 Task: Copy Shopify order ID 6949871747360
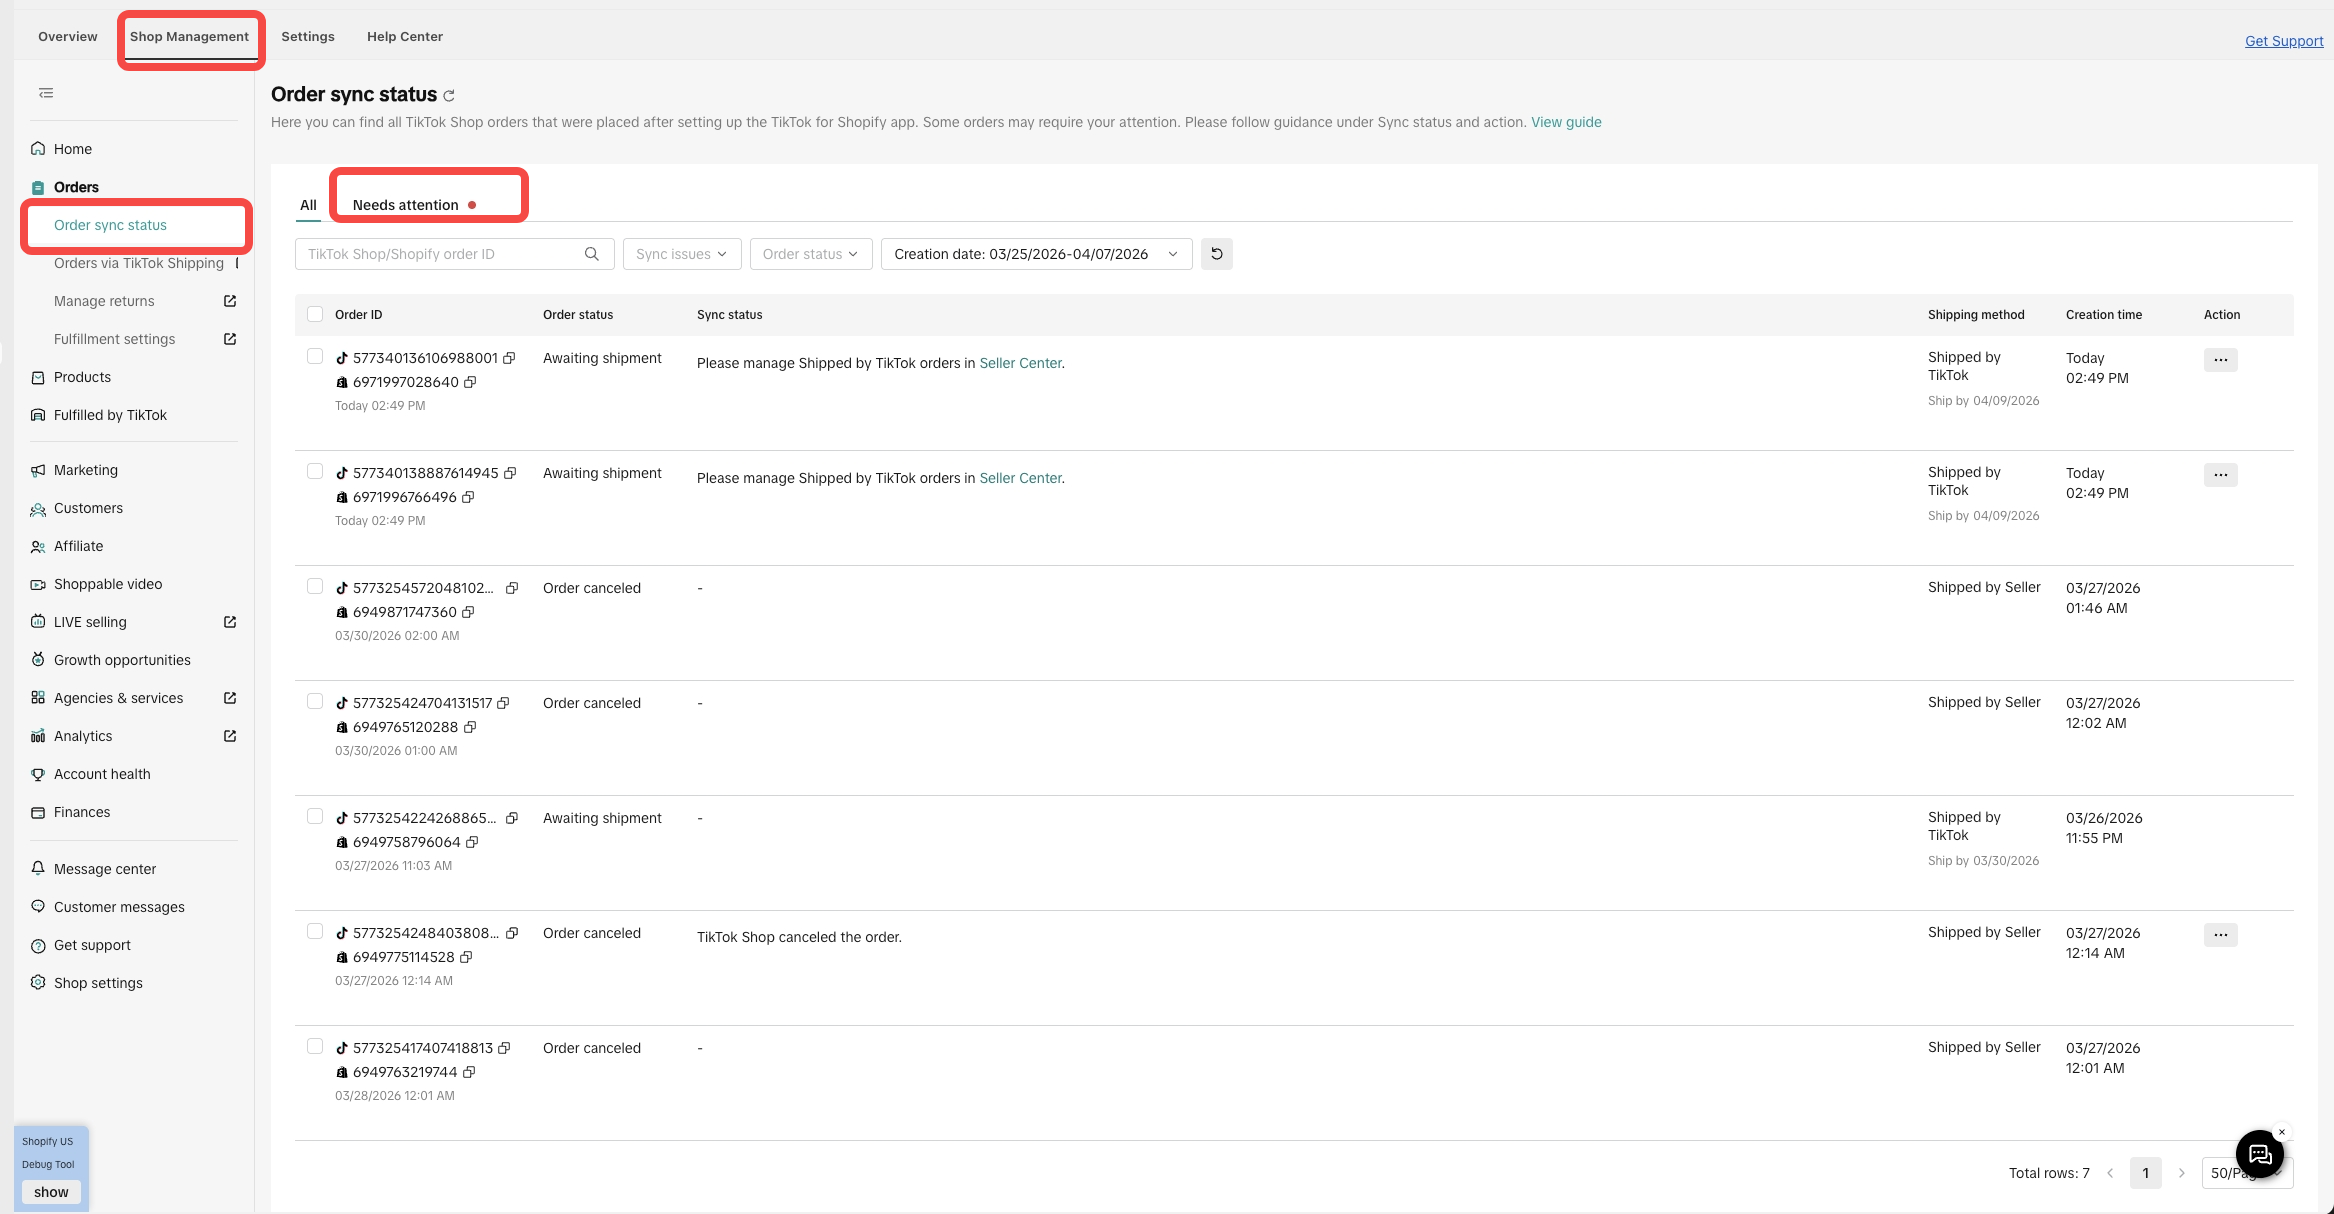[468, 612]
